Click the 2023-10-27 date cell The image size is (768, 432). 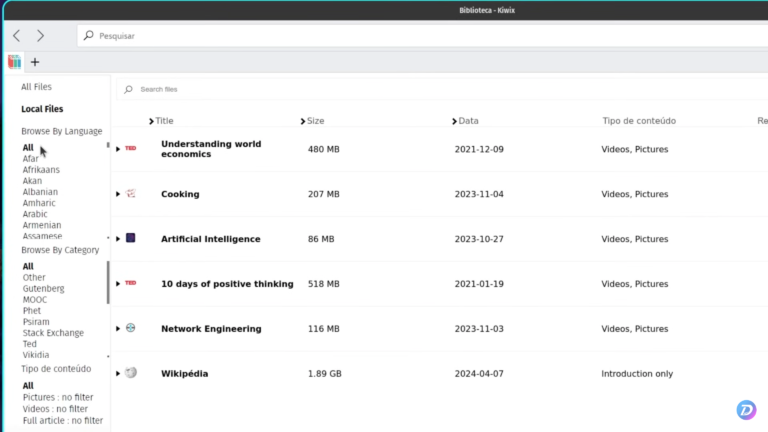point(479,239)
